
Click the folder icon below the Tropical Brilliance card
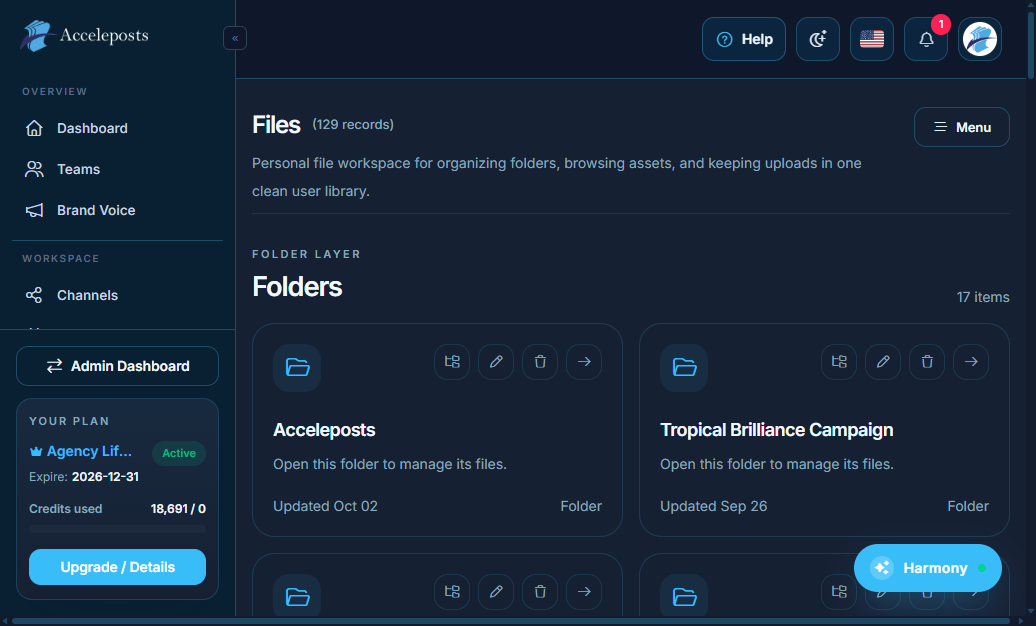point(684,597)
